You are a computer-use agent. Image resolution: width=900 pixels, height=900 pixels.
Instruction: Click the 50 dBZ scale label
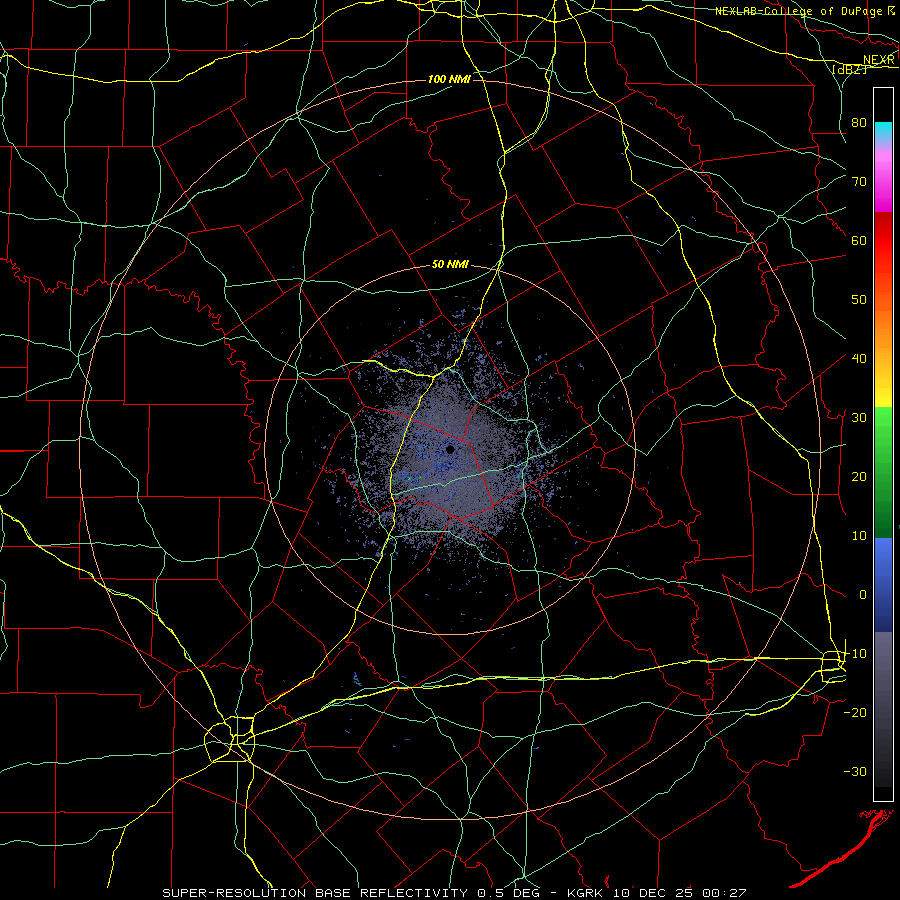coord(859,300)
